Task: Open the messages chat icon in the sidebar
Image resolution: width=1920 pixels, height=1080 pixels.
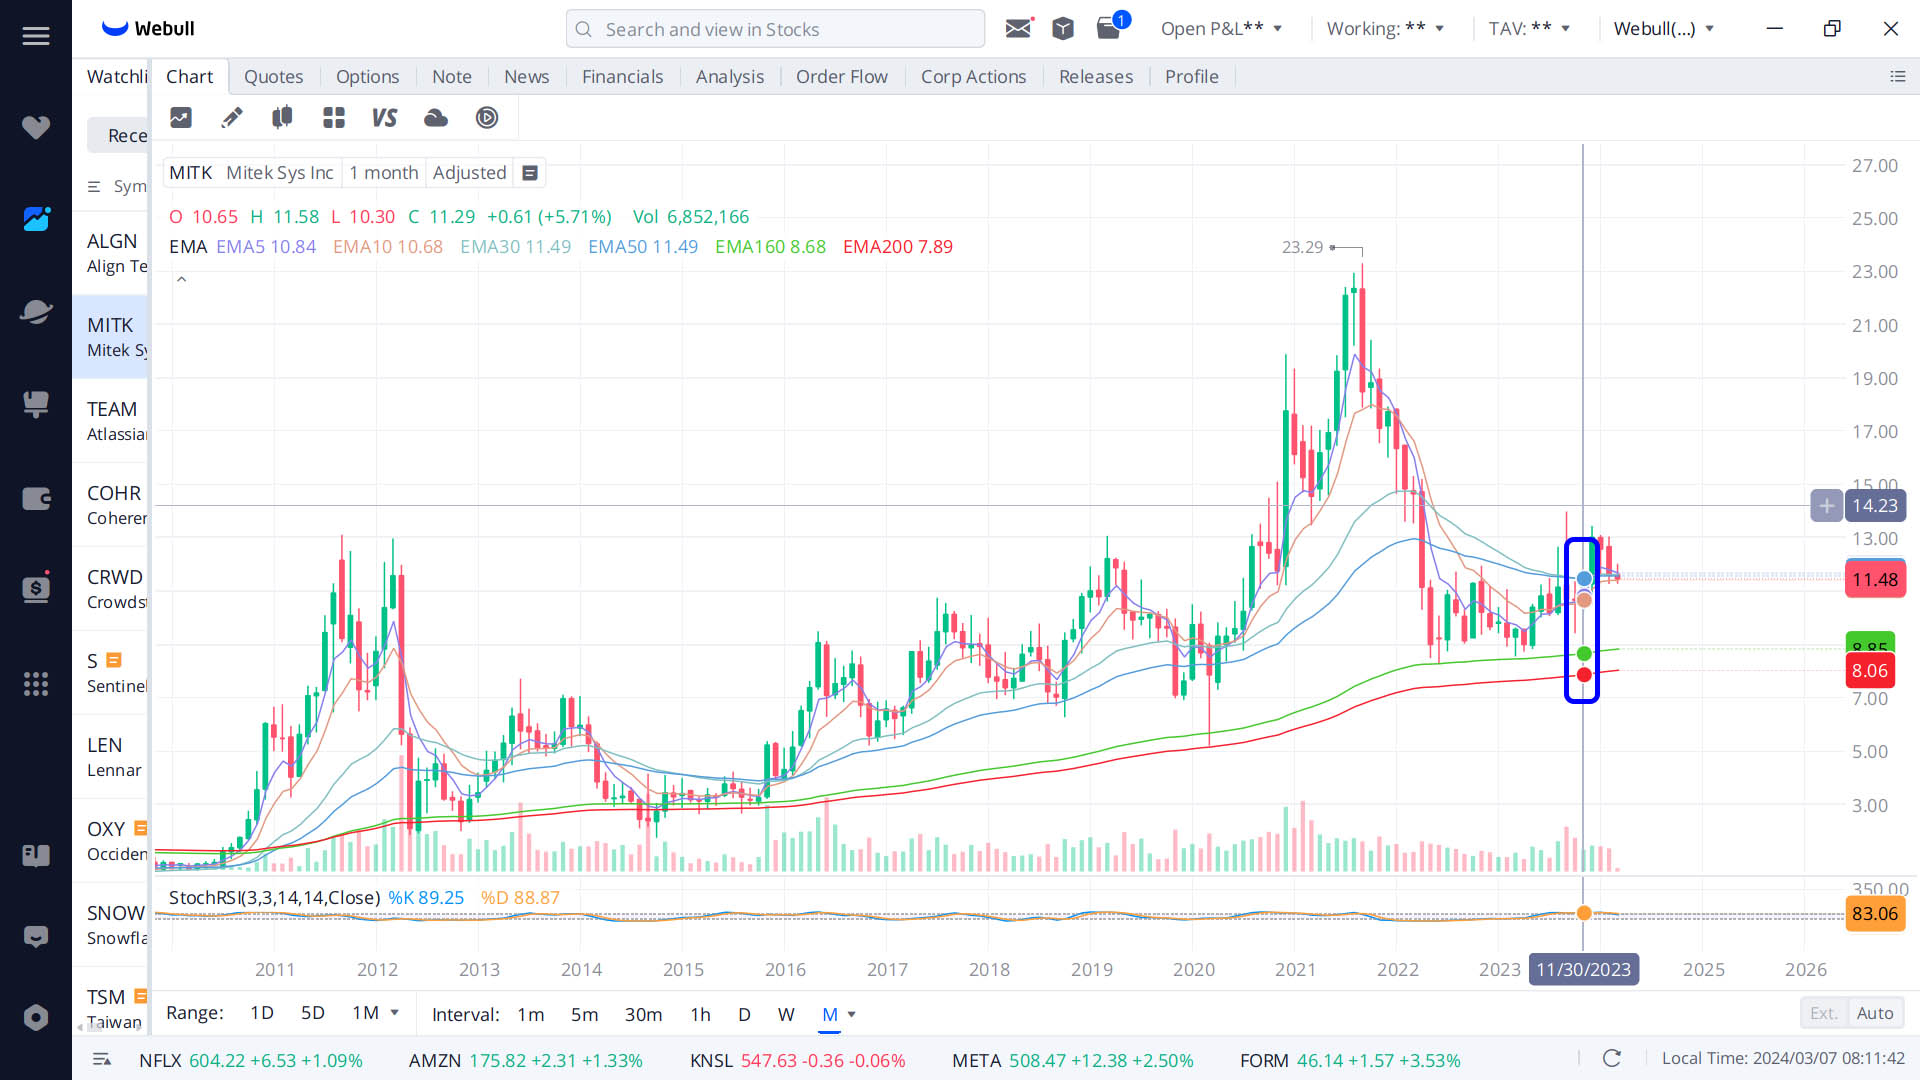Action: [36, 937]
